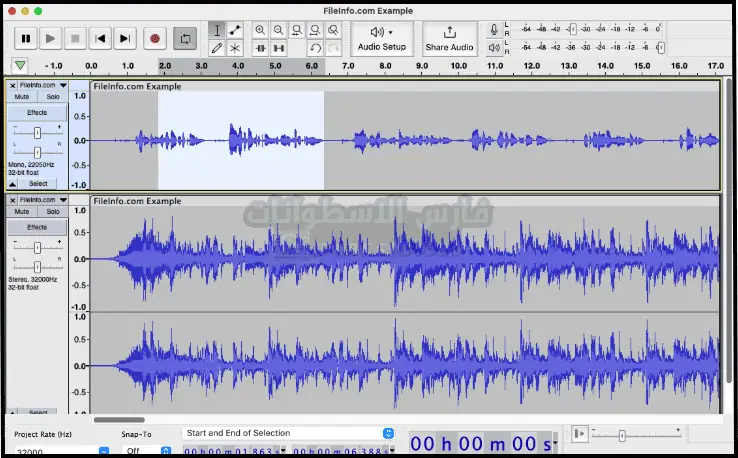Choose the Draw (pencil) tool
Screen dimensions: 738x458
(217, 48)
